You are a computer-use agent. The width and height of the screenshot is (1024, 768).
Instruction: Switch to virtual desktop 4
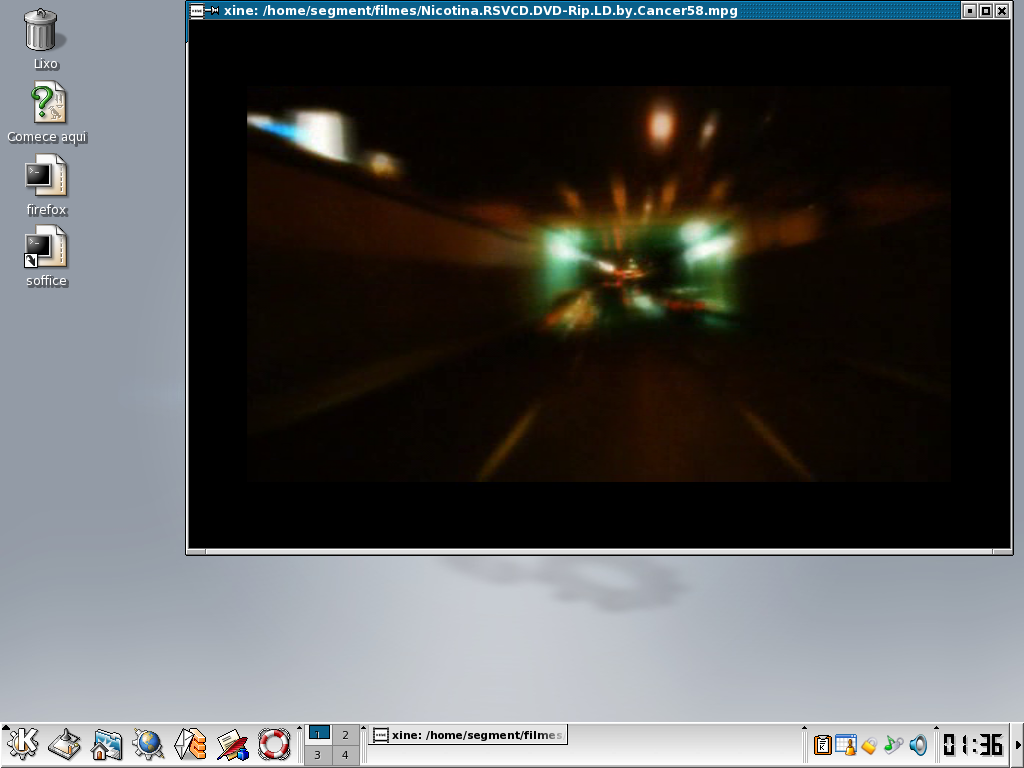(345, 755)
